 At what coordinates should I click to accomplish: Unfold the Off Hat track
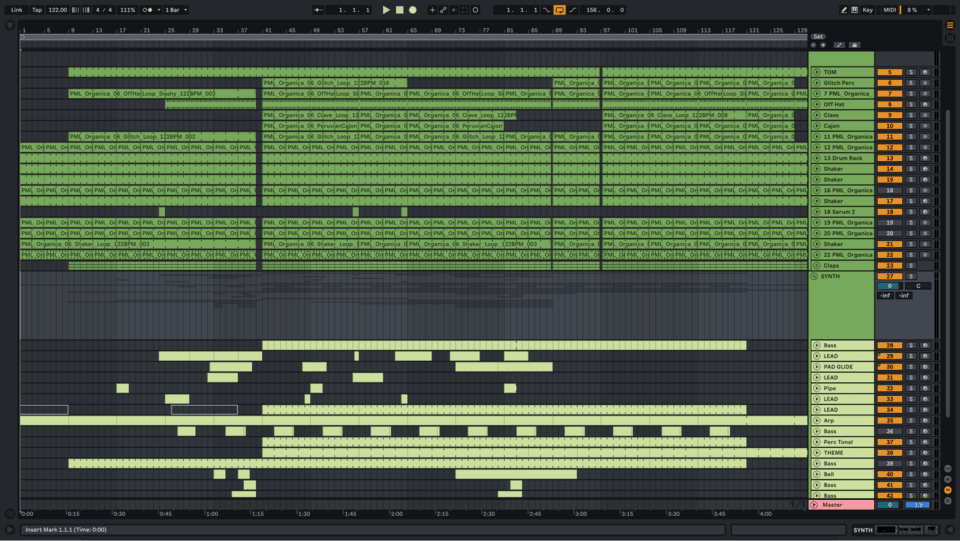click(817, 104)
